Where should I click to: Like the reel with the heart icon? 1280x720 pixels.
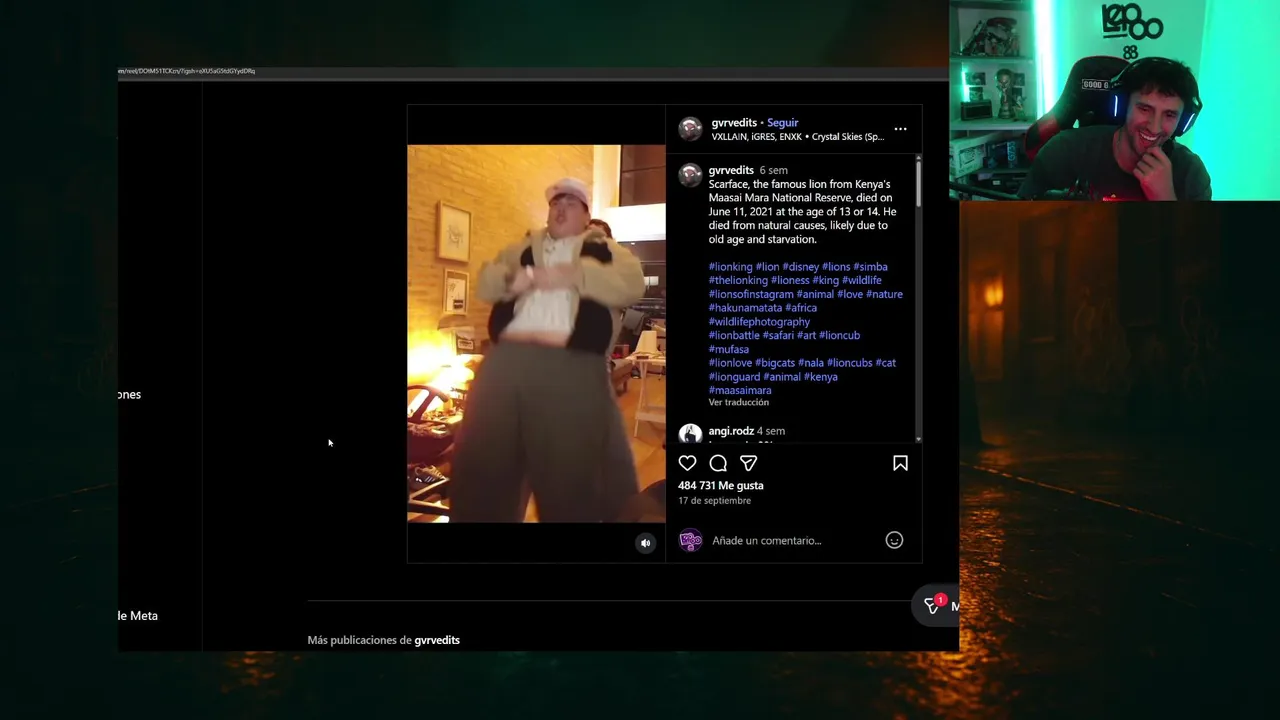pyautogui.click(x=687, y=463)
